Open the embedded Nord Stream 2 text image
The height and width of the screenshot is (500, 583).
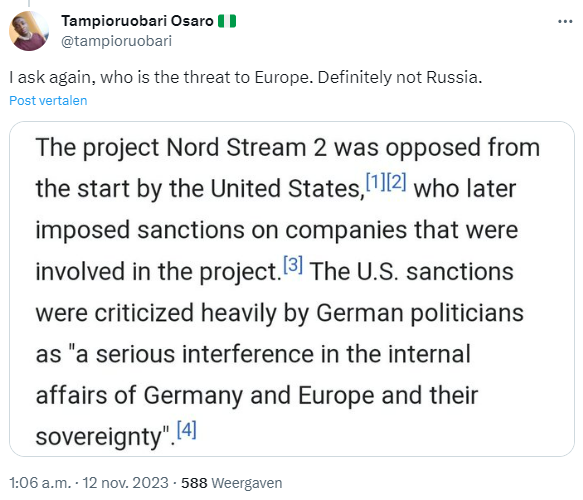[x=292, y=289]
